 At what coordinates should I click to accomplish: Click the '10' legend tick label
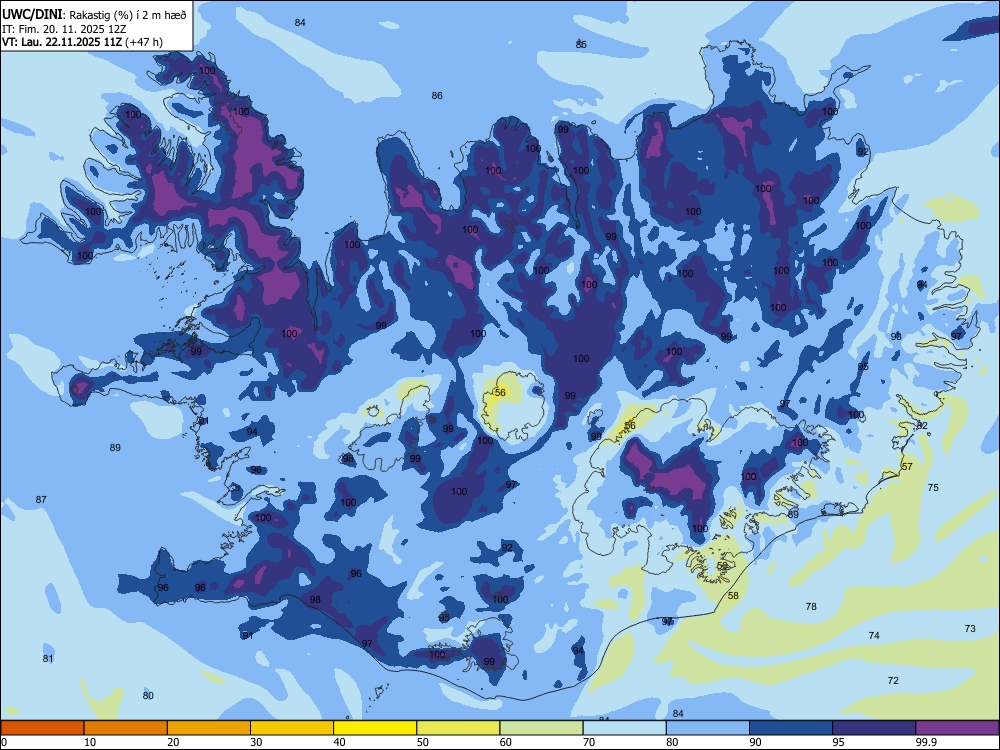pos(91,742)
